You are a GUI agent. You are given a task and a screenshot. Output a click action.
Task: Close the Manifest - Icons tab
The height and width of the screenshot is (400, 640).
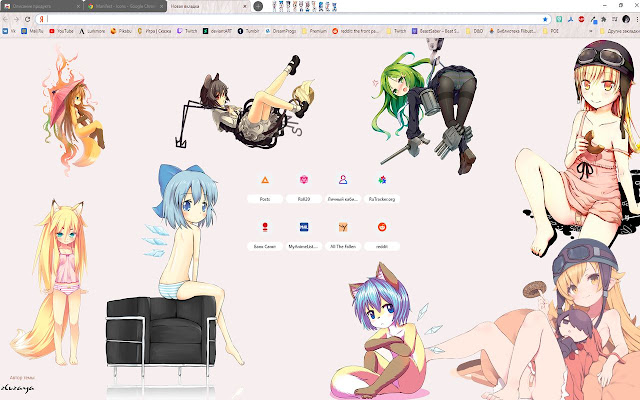click(x=162, y=6)
